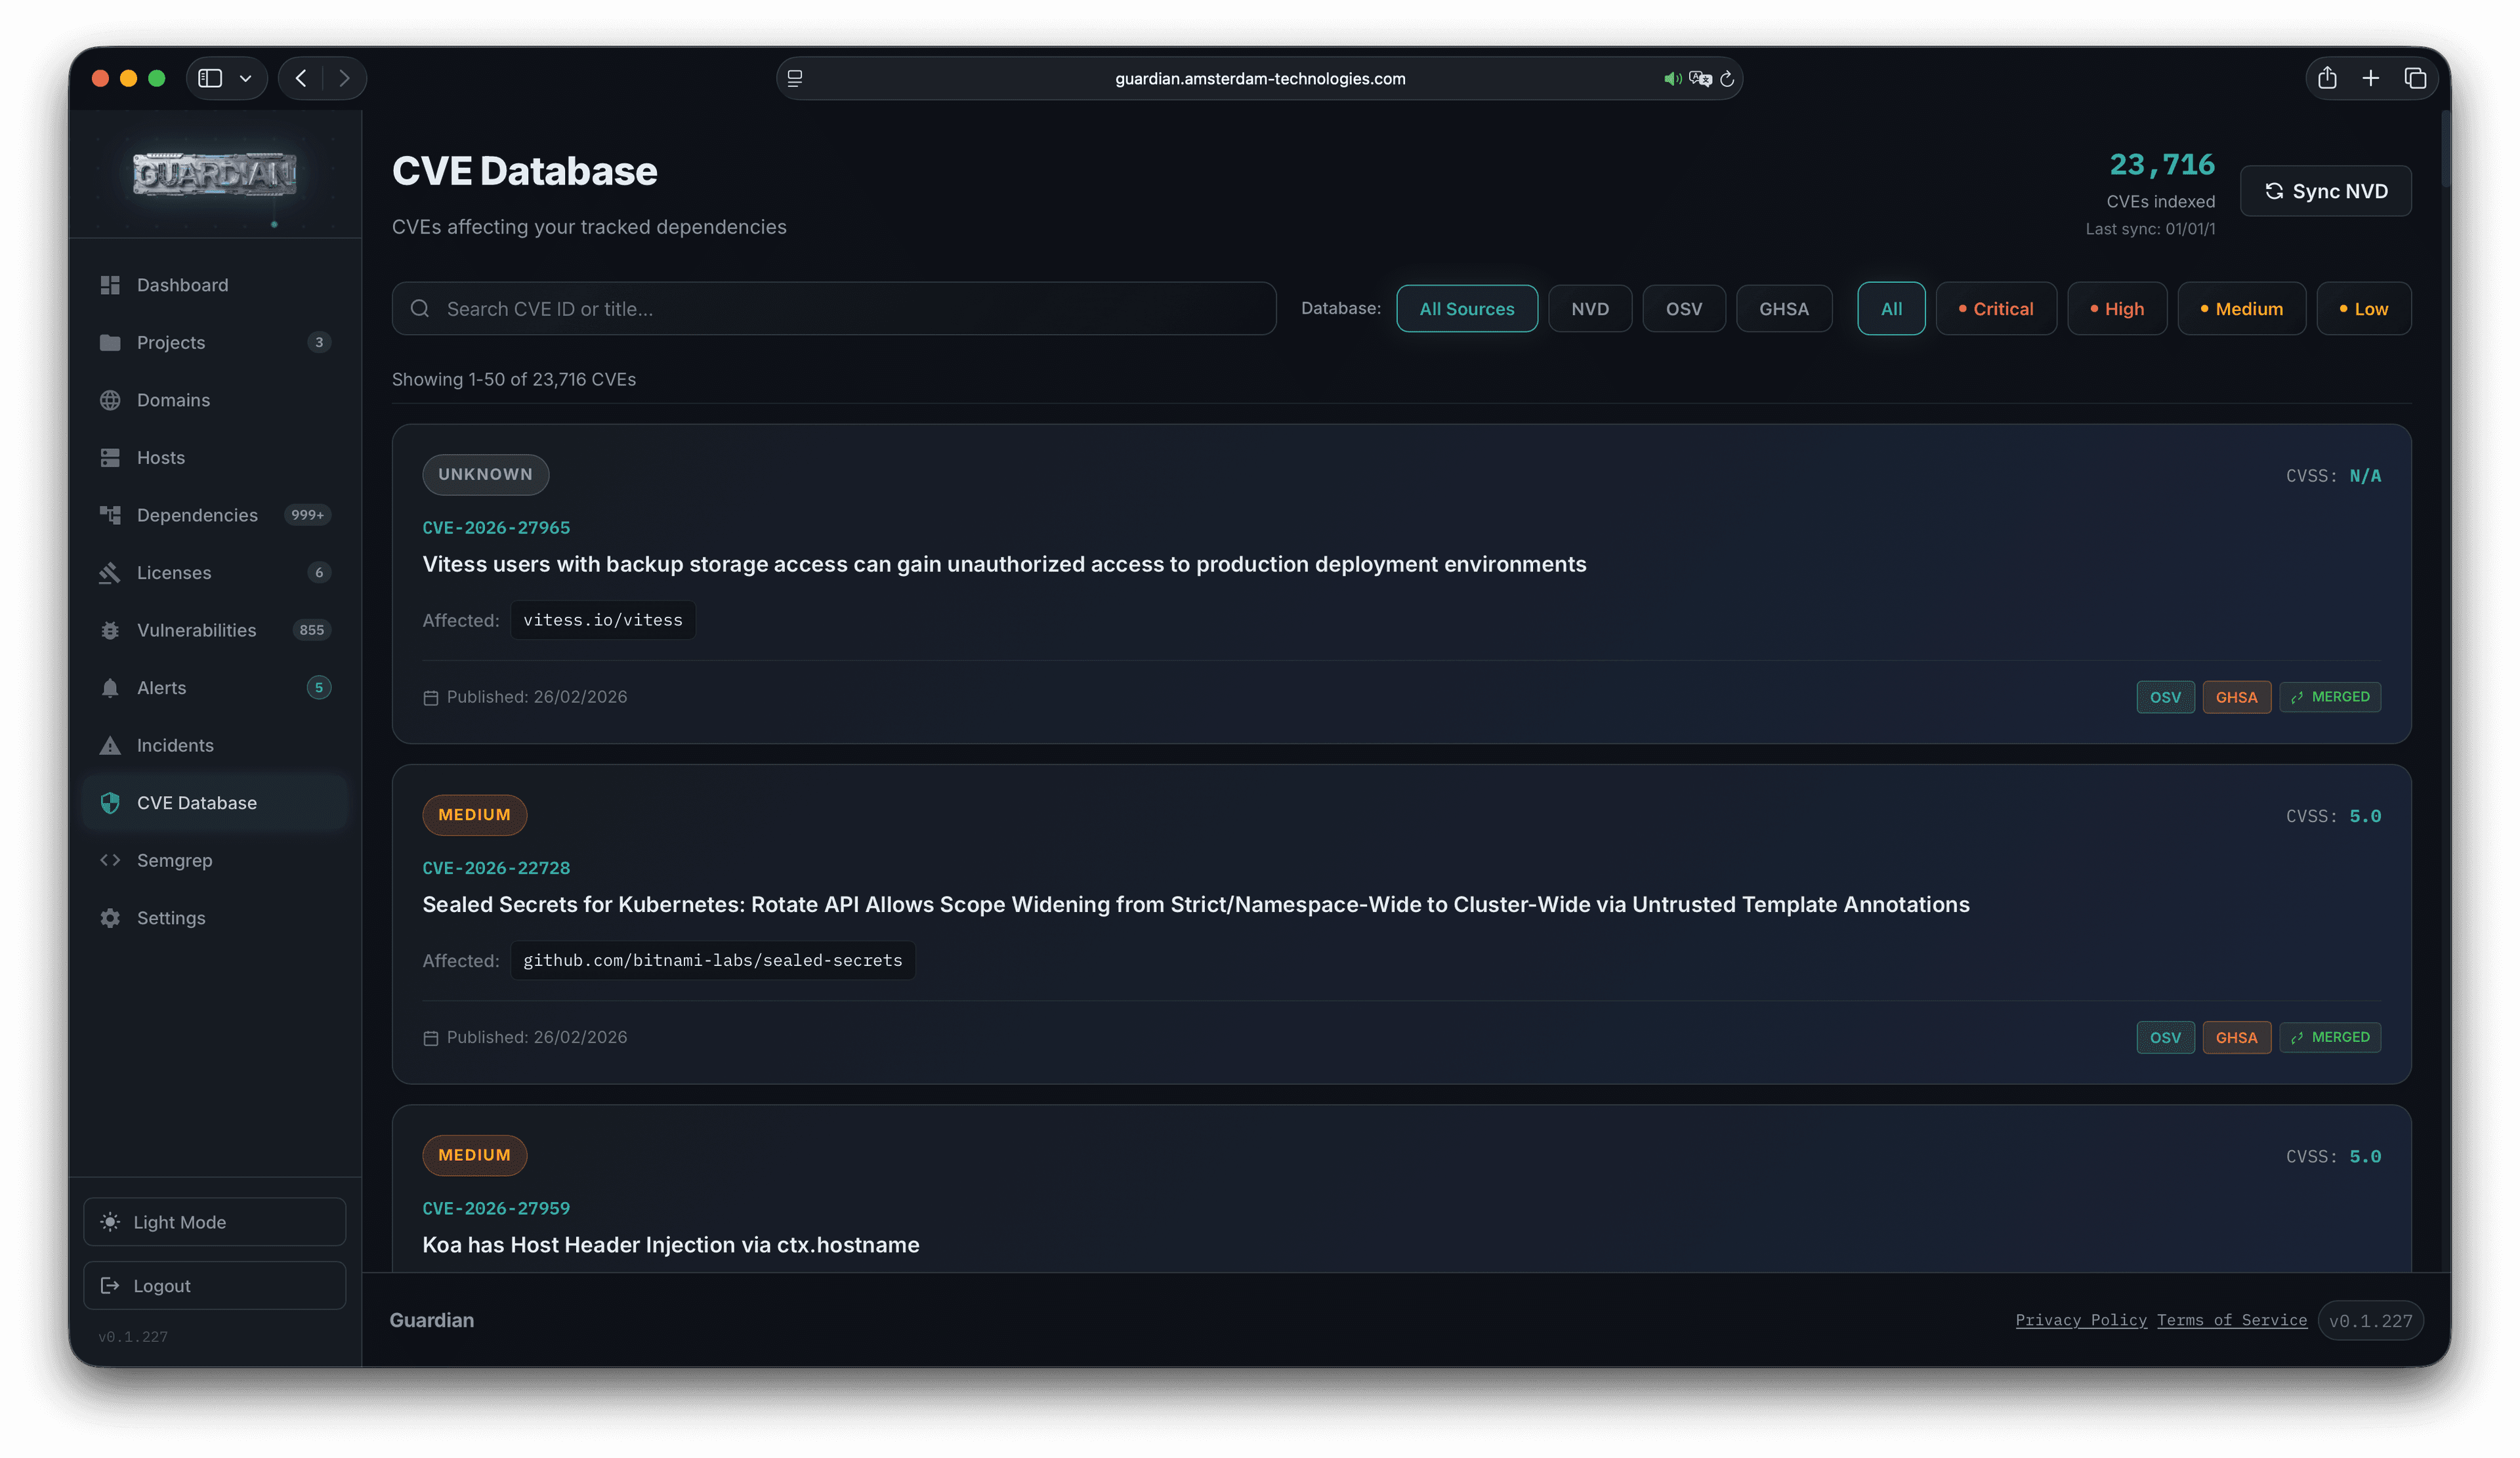Open the Alerts page
This screenshot has height=1458, width=2520.
pos(215,688)
